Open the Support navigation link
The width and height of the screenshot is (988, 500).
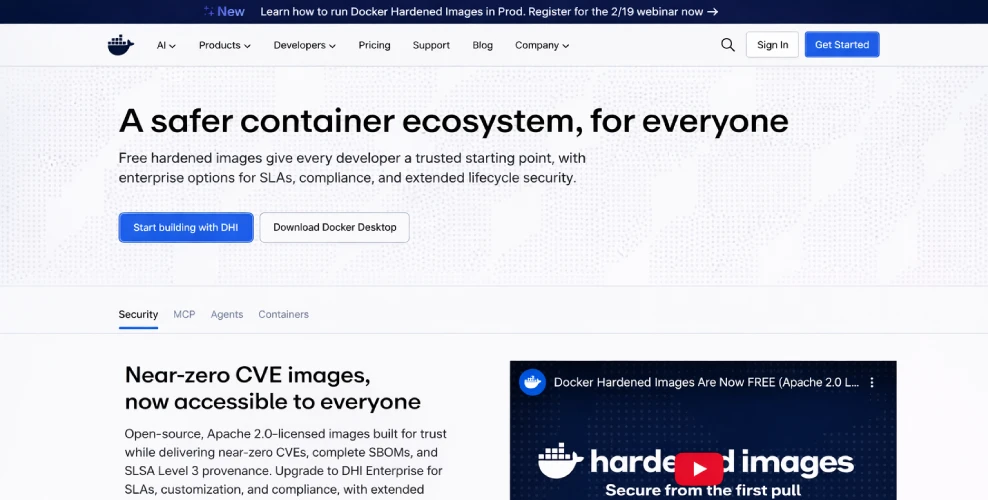(x=431, y=45)
